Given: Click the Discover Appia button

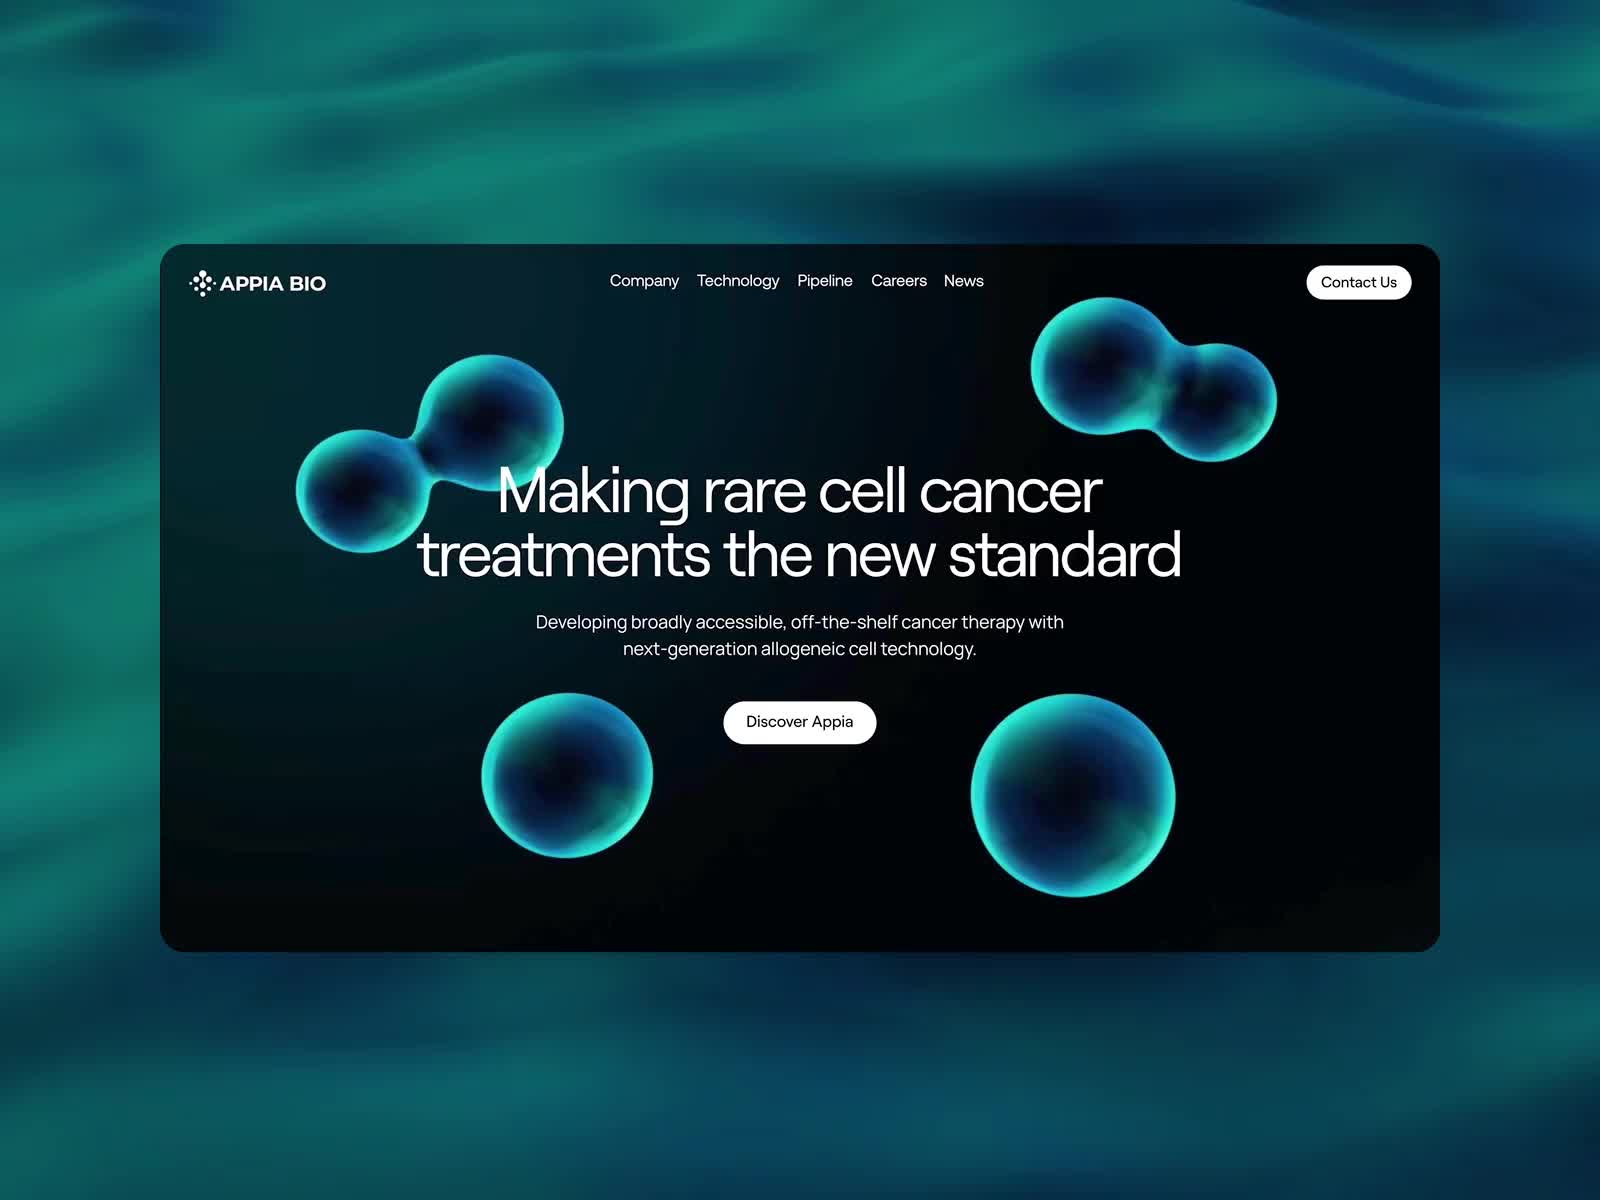Looking at the screenshot, I should (799, 721).
